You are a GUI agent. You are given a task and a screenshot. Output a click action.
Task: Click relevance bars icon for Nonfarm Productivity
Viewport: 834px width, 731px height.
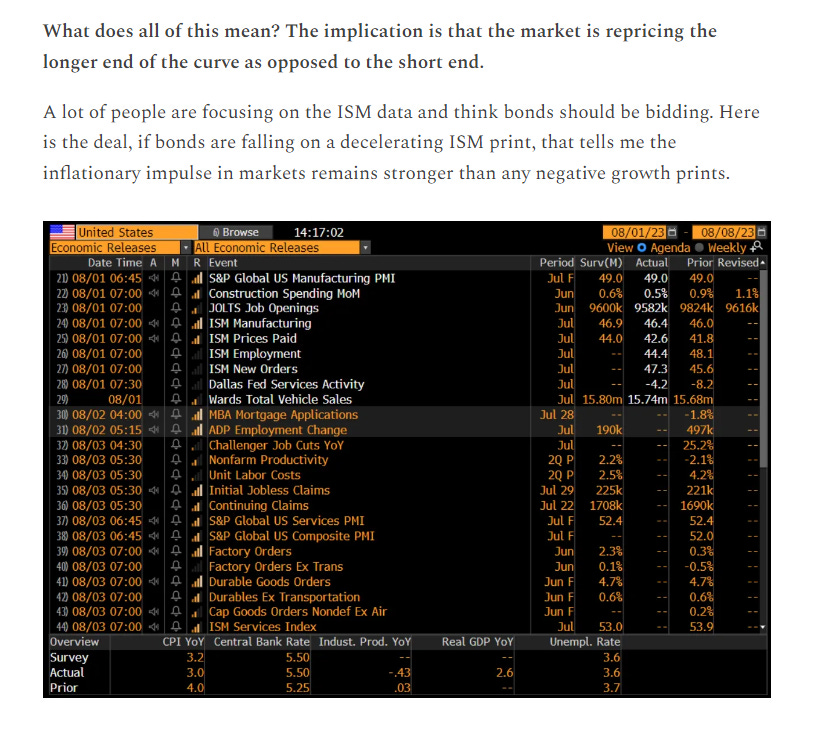[197, 460]
